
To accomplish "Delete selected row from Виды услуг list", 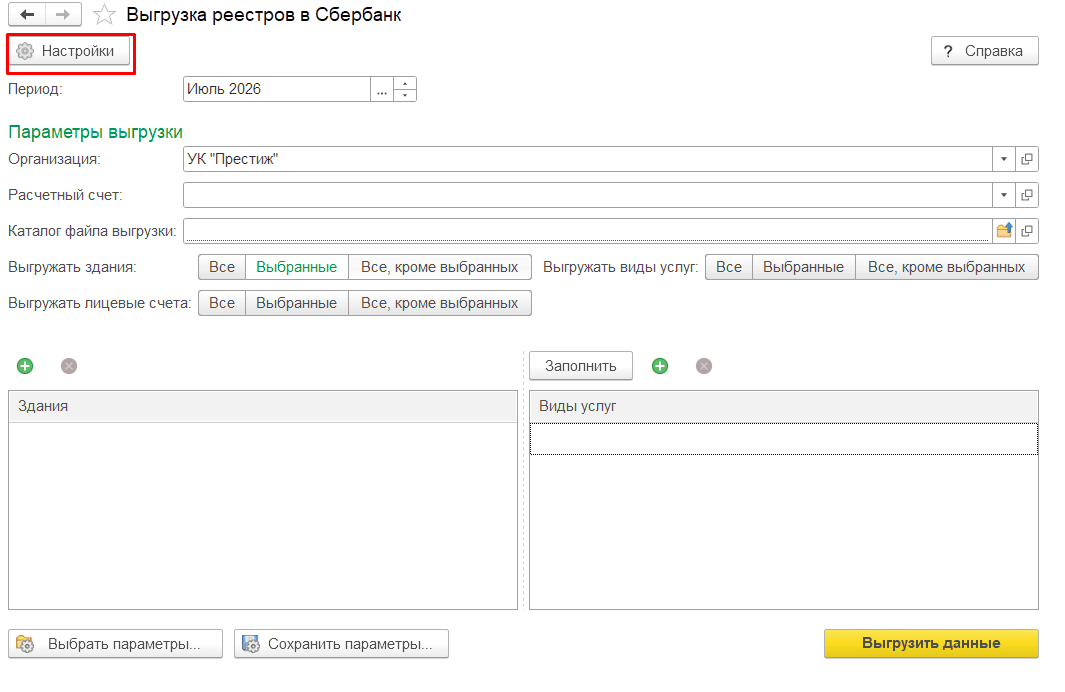I will [704, 366].
